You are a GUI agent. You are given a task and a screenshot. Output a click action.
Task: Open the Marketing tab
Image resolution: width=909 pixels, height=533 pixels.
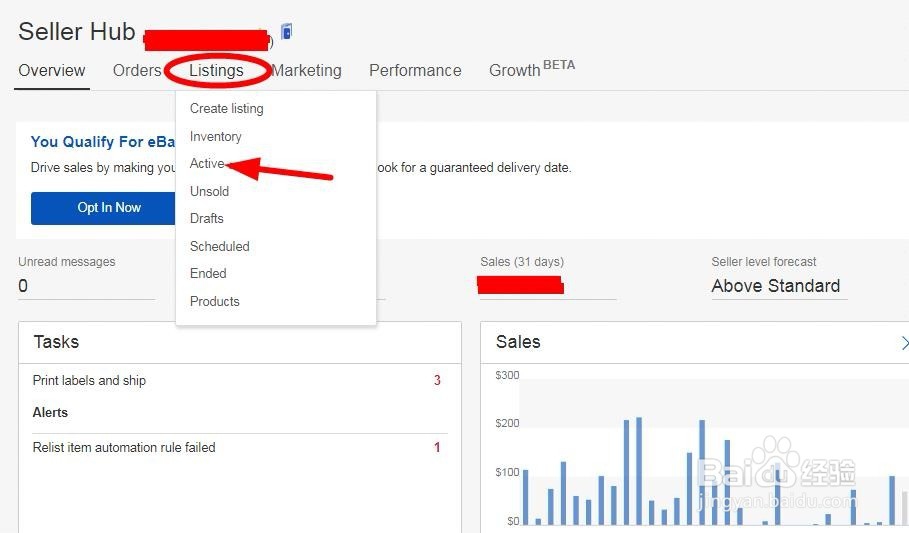point(307,71)
